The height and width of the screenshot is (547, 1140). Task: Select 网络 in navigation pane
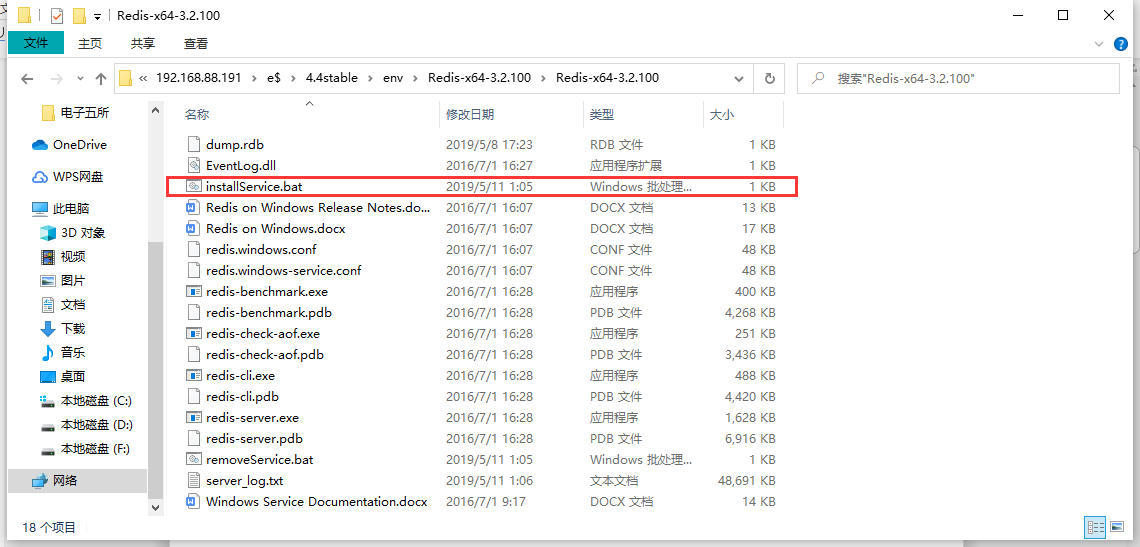(x=55, y=481)
